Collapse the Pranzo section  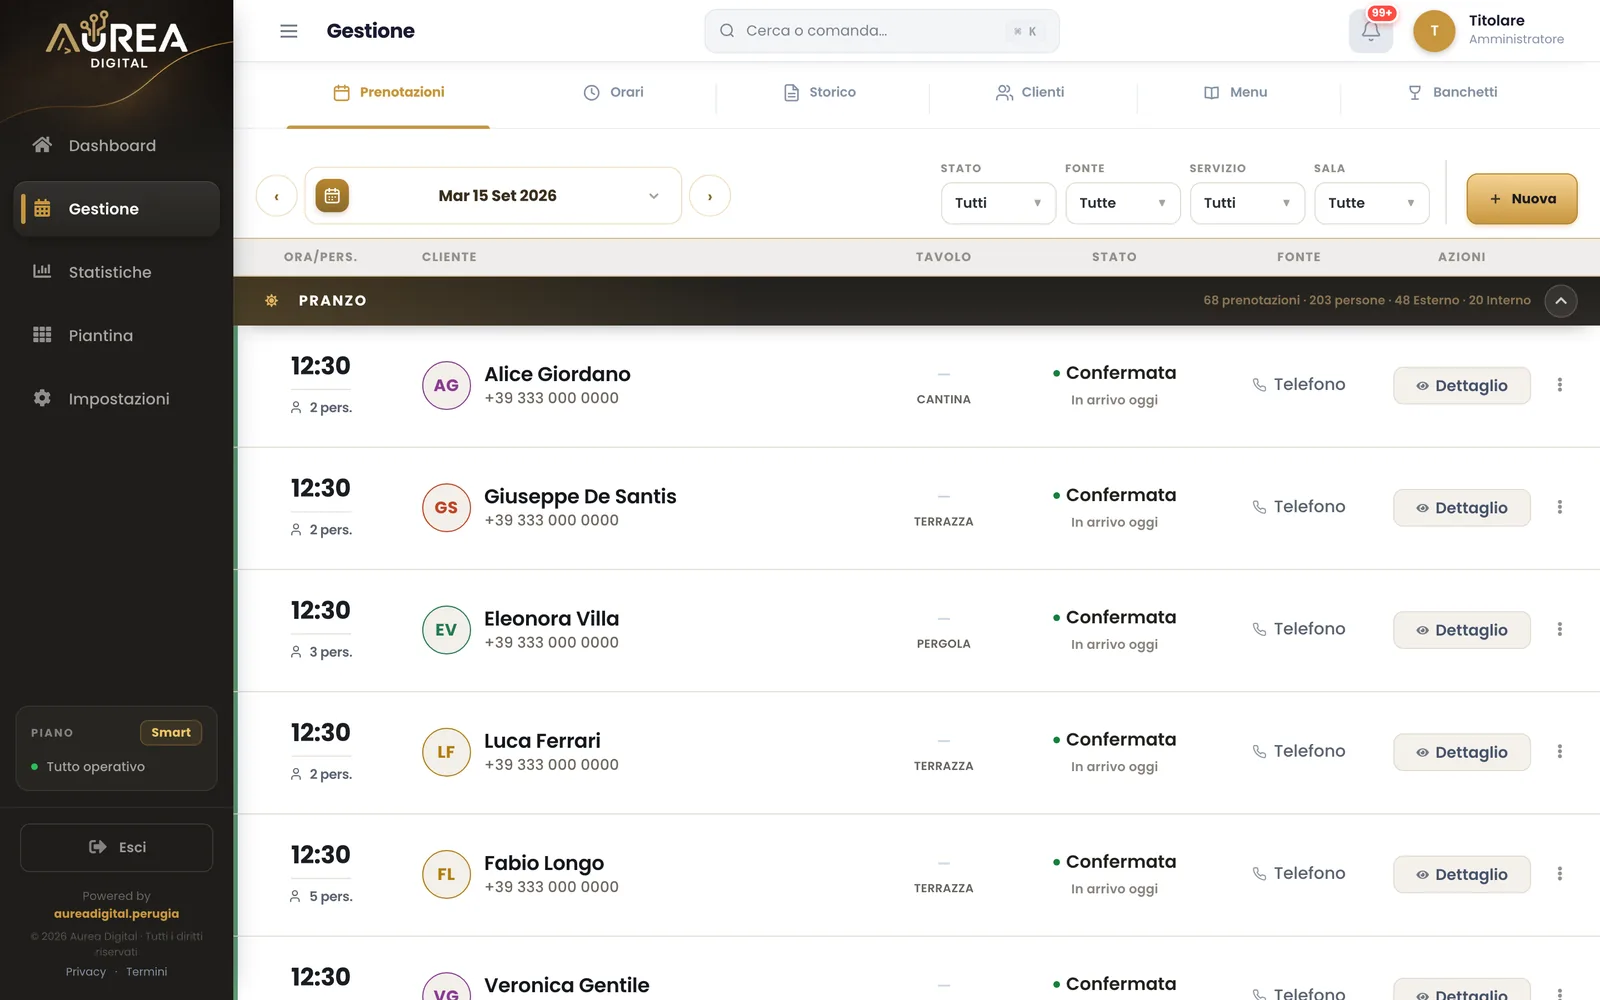(1561, 301)
